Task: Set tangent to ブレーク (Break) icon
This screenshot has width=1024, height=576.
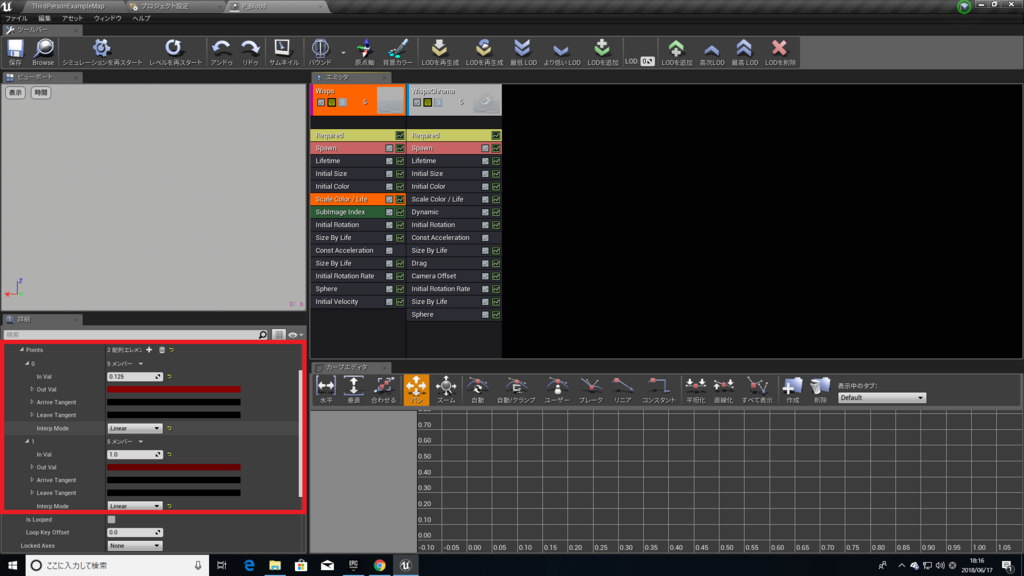Action: click(590, 390)
